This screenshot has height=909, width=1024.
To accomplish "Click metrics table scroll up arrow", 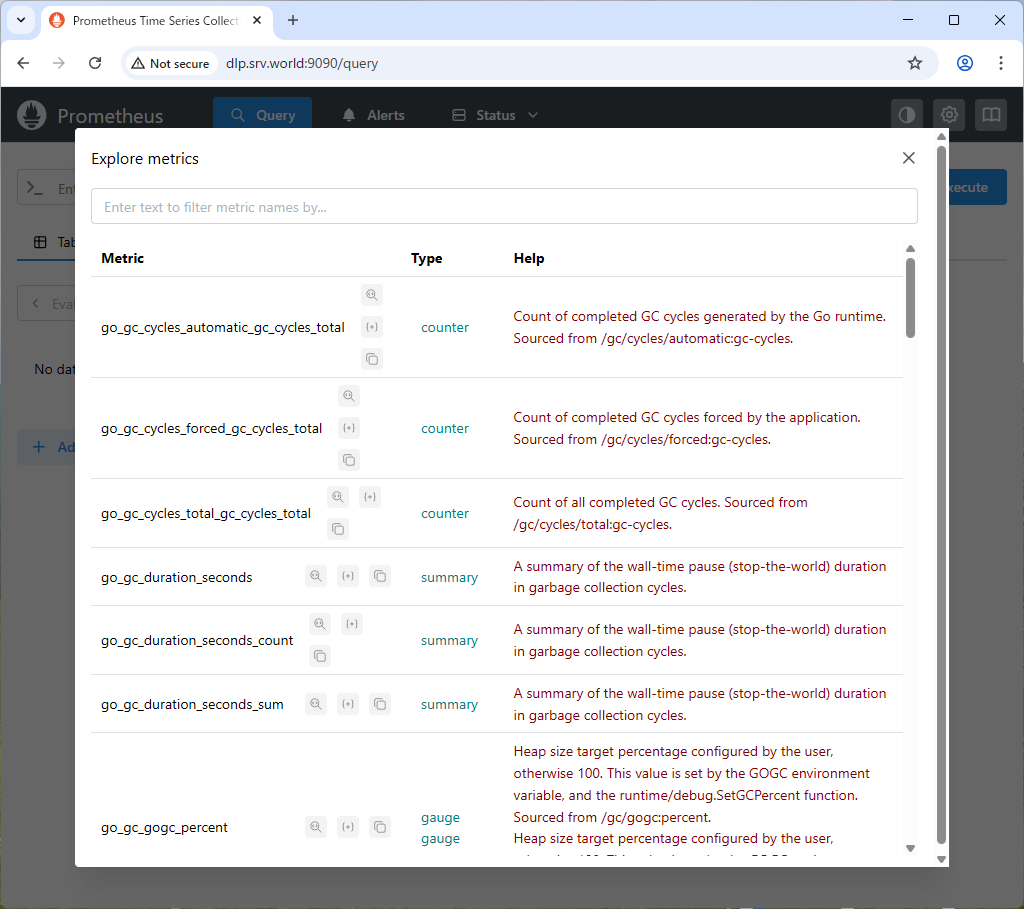I will pos(910,249).
